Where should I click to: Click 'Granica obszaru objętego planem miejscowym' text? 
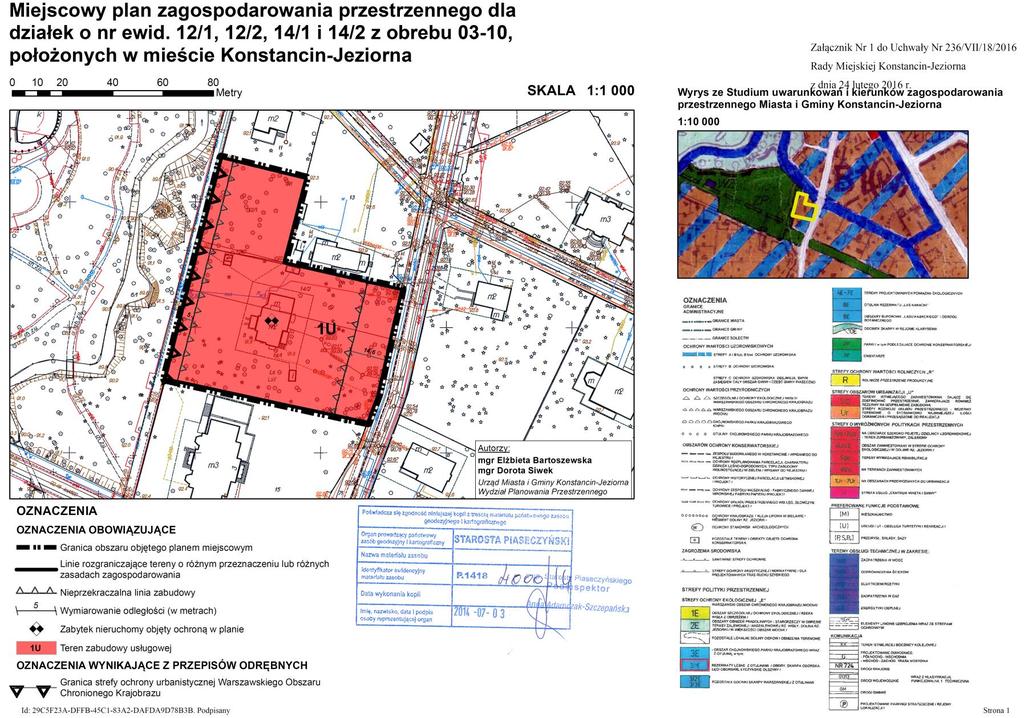156,547
